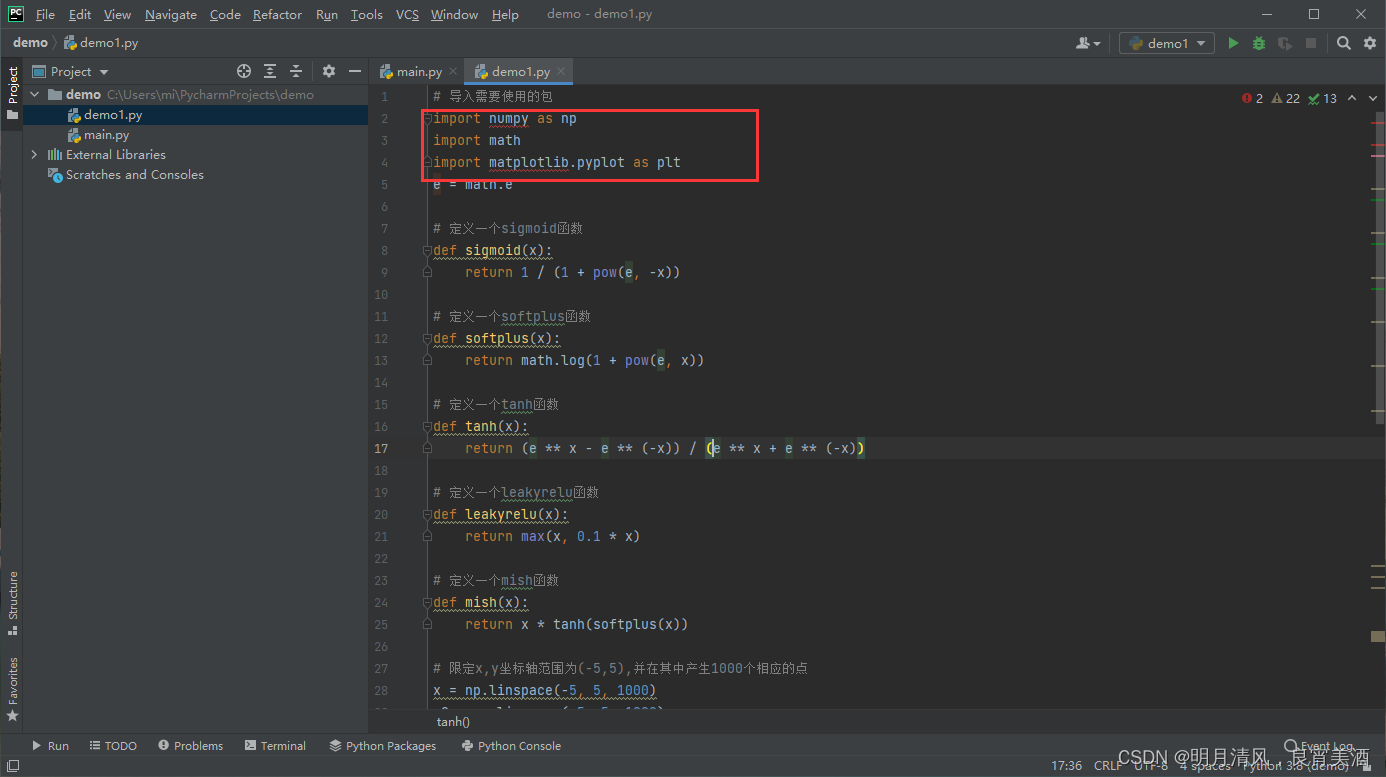Fold the leakyrelu function at line 20
Image resolution: width=1386 pixels, height=777 pixels.
pos(427,514)
